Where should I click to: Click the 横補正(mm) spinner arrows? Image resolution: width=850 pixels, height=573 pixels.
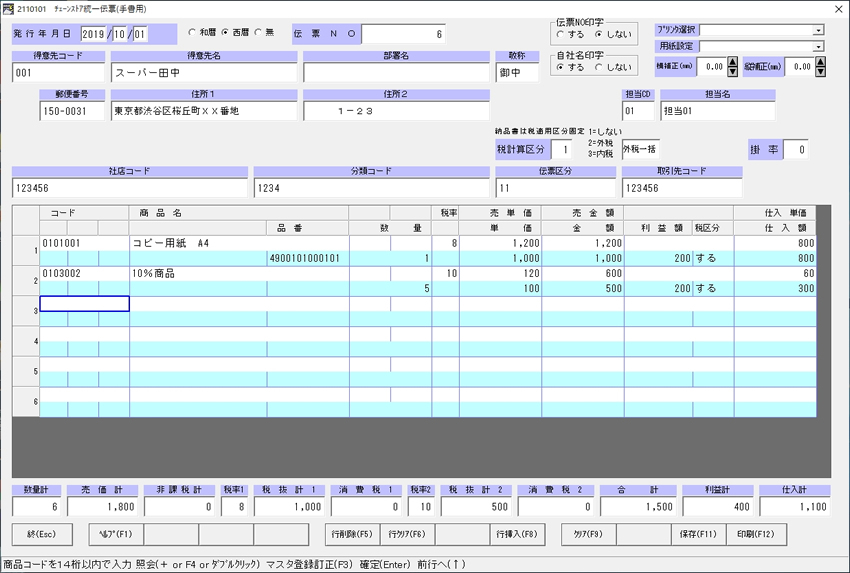coord(732,66)
